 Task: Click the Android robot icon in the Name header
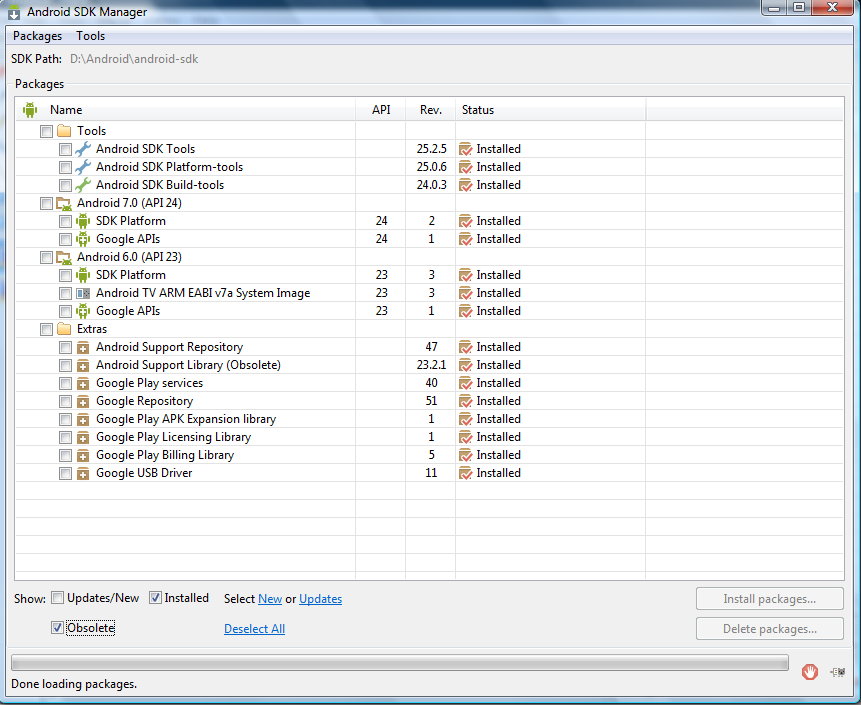coord(29,109)
